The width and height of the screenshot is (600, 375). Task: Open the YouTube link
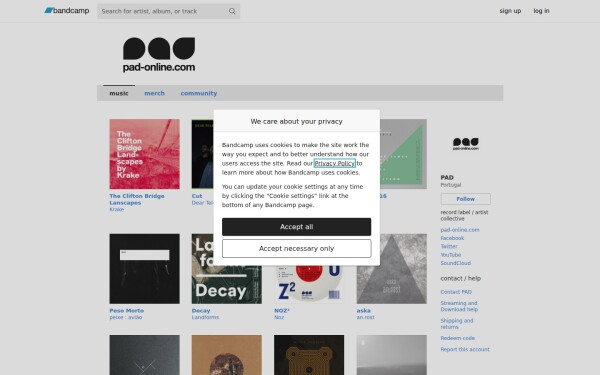click(450, 255)
